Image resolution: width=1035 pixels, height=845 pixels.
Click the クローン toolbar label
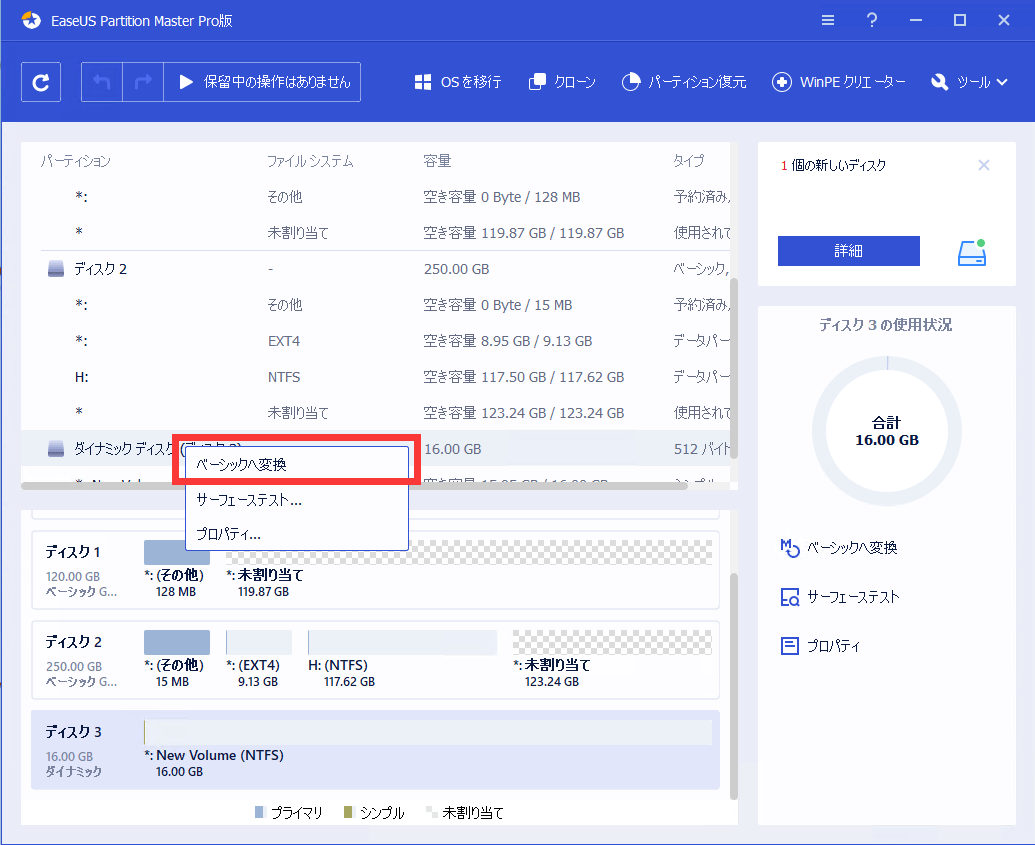[575, 82]
